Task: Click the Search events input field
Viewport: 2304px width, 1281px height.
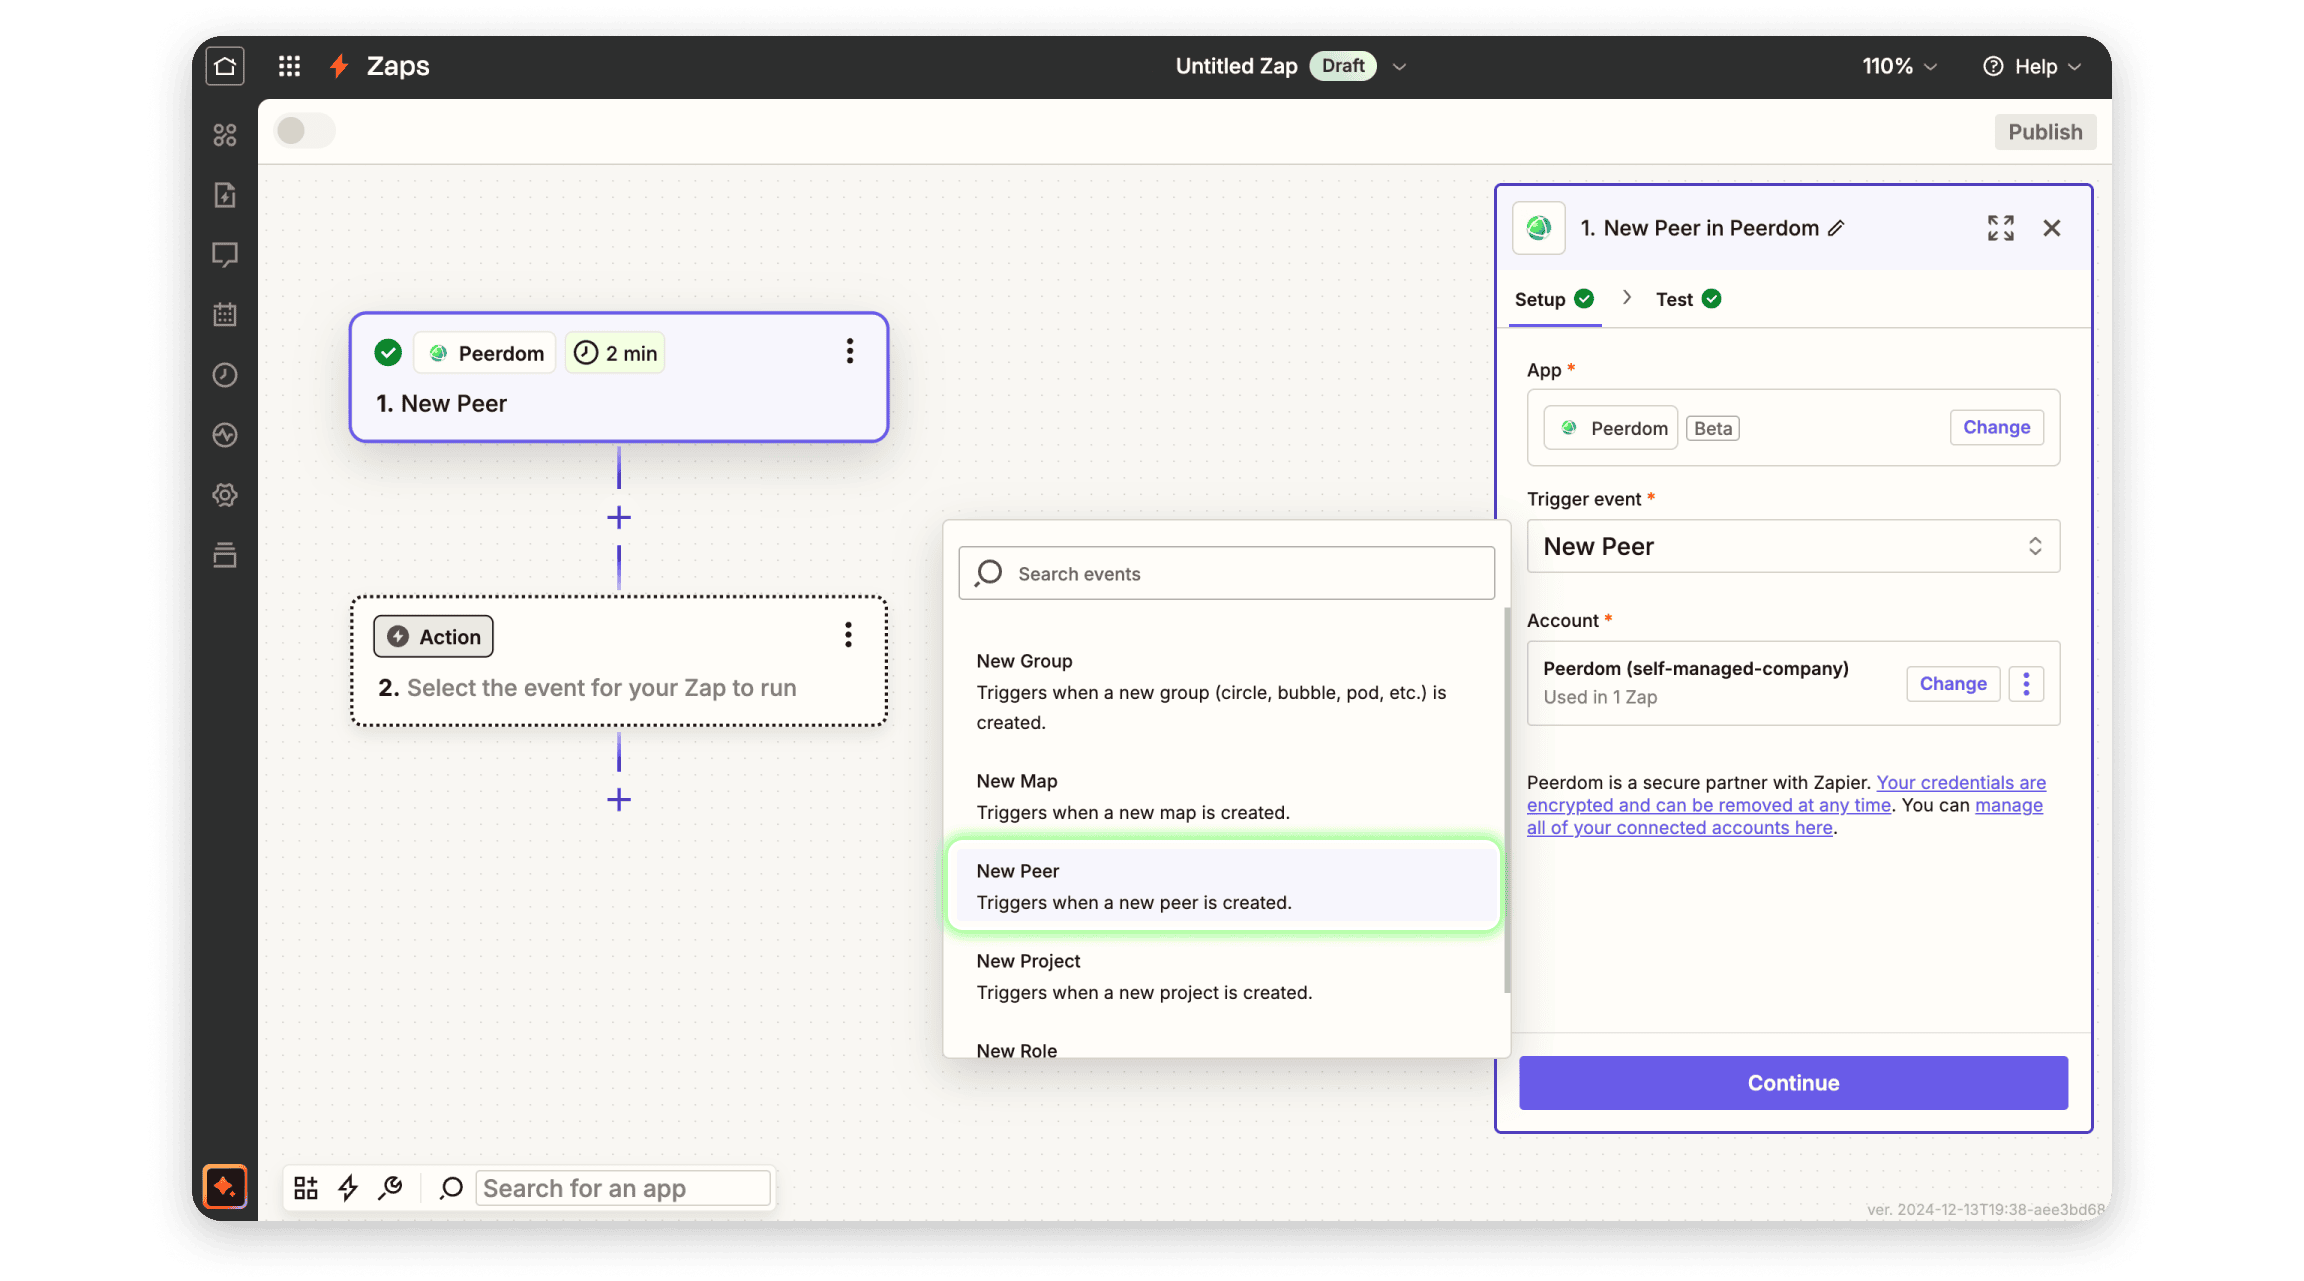Action: pyautogui.click(x=1240, y=573)
